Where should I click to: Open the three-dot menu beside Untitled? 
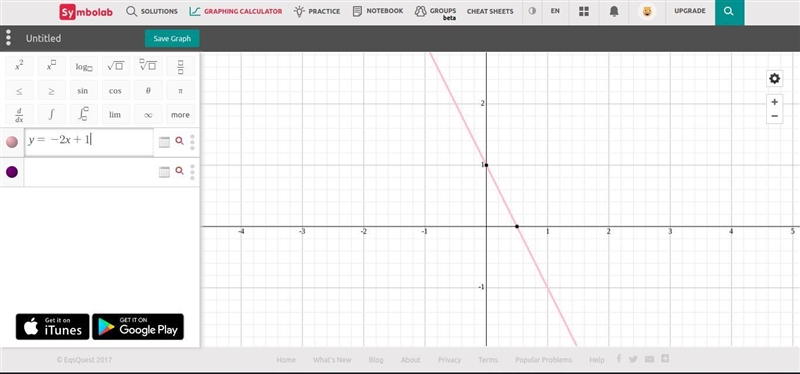(8, 38)
